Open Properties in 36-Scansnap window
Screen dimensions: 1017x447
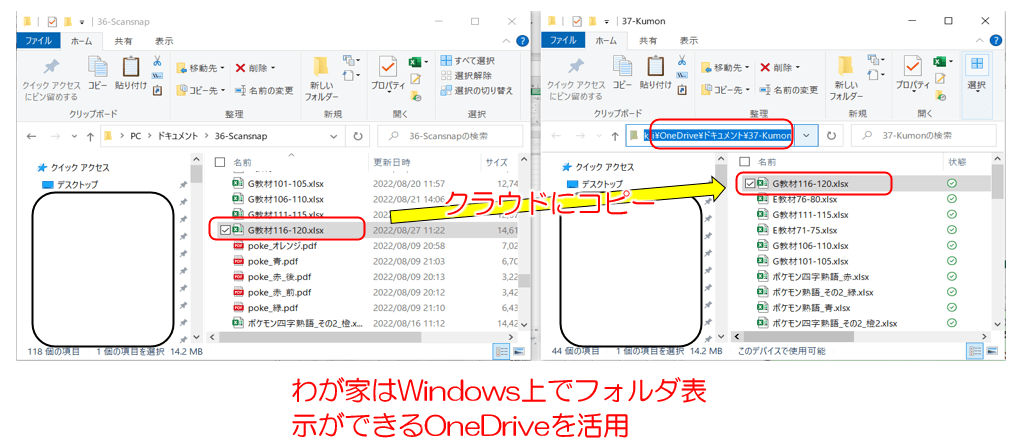(x=388, y=75)
